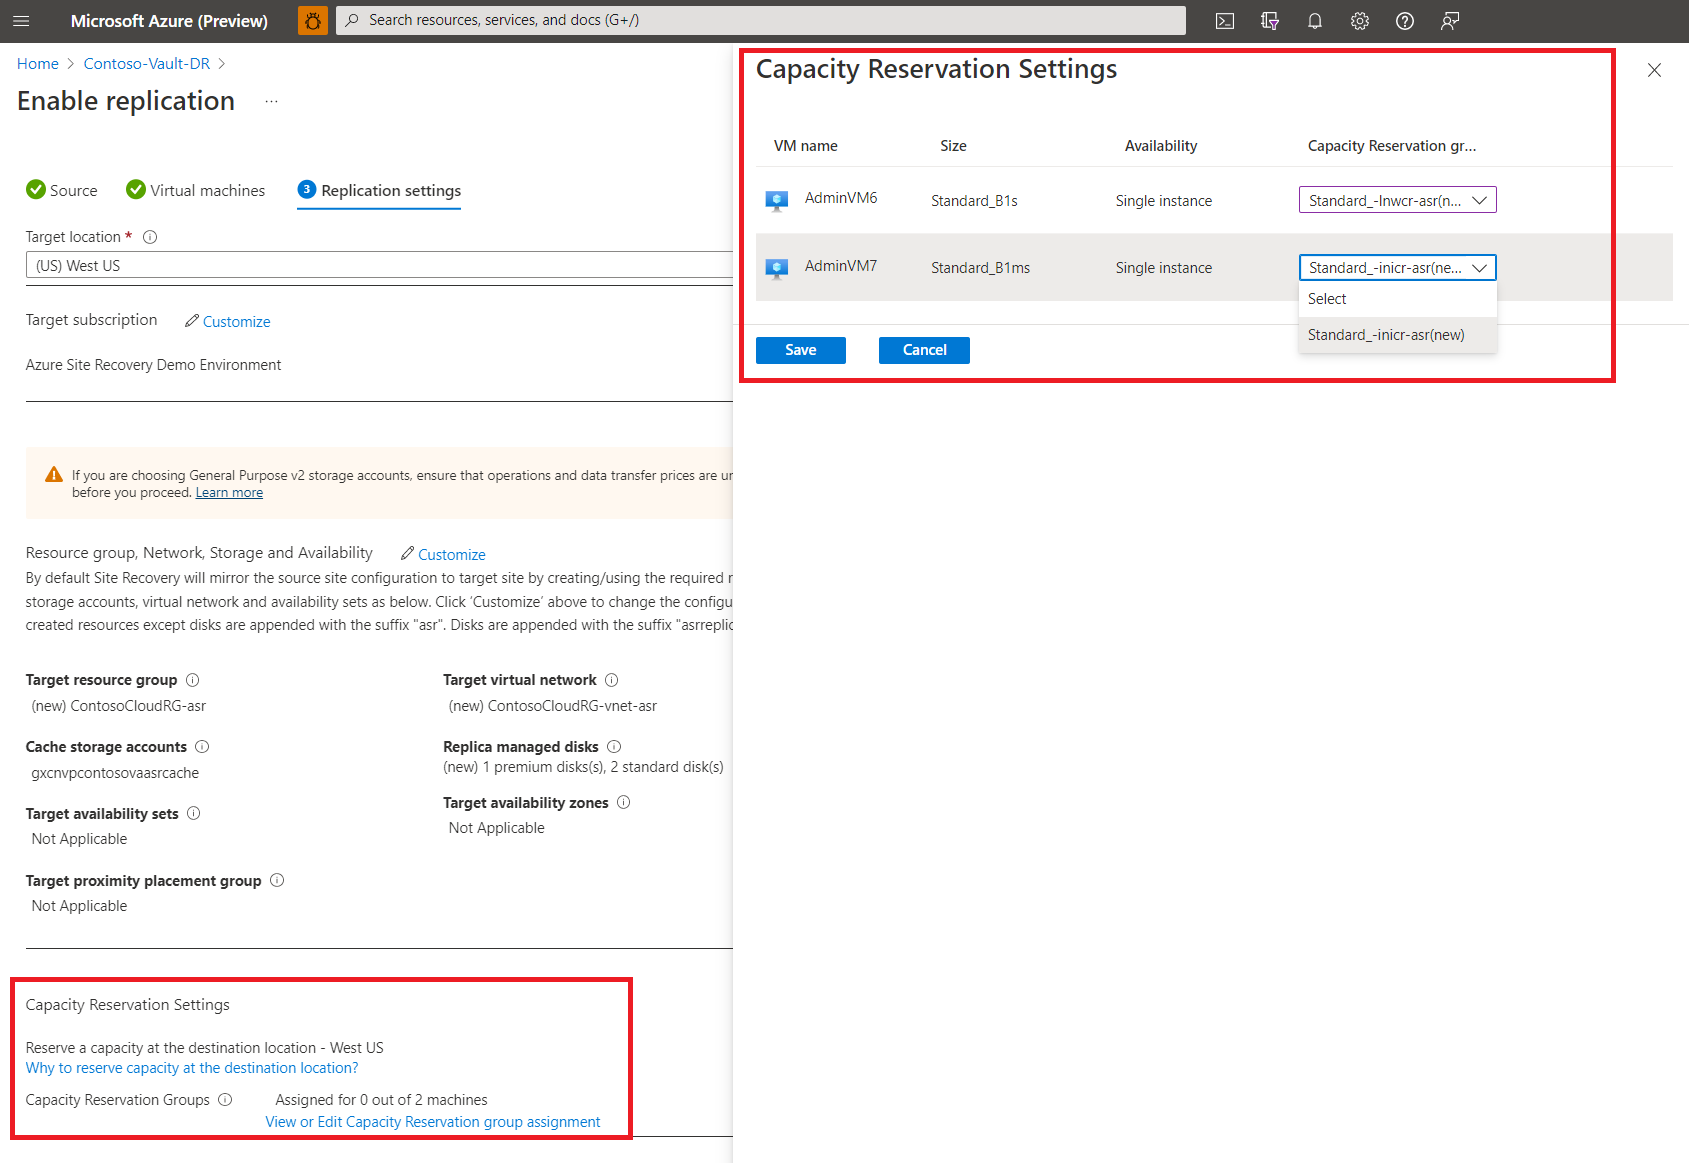Click the Capacity Reservation gr... column header

[x=1392, y=146]
